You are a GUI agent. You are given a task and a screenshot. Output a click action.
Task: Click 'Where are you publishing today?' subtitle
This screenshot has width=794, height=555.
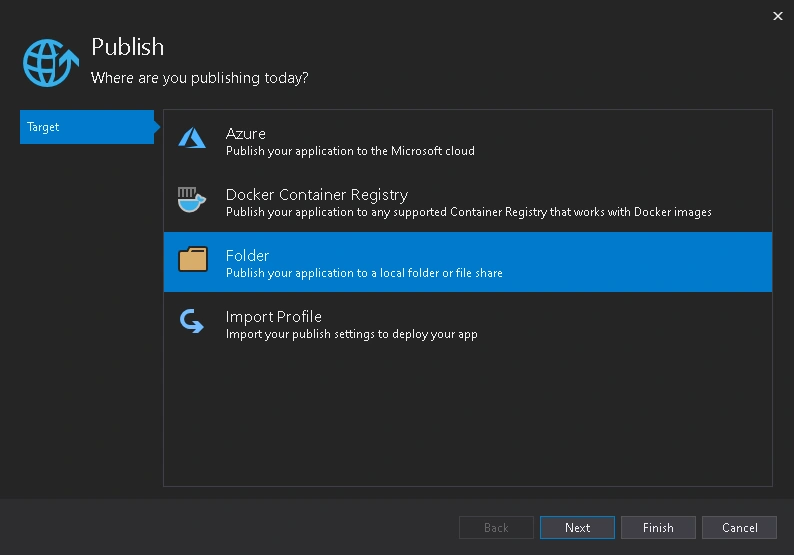[200, 78]
